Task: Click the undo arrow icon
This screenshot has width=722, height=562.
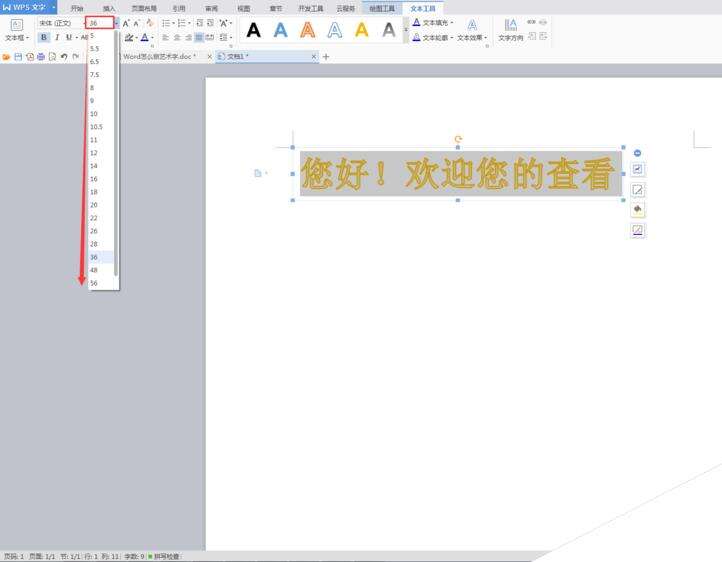Action: tap(64, 57)
